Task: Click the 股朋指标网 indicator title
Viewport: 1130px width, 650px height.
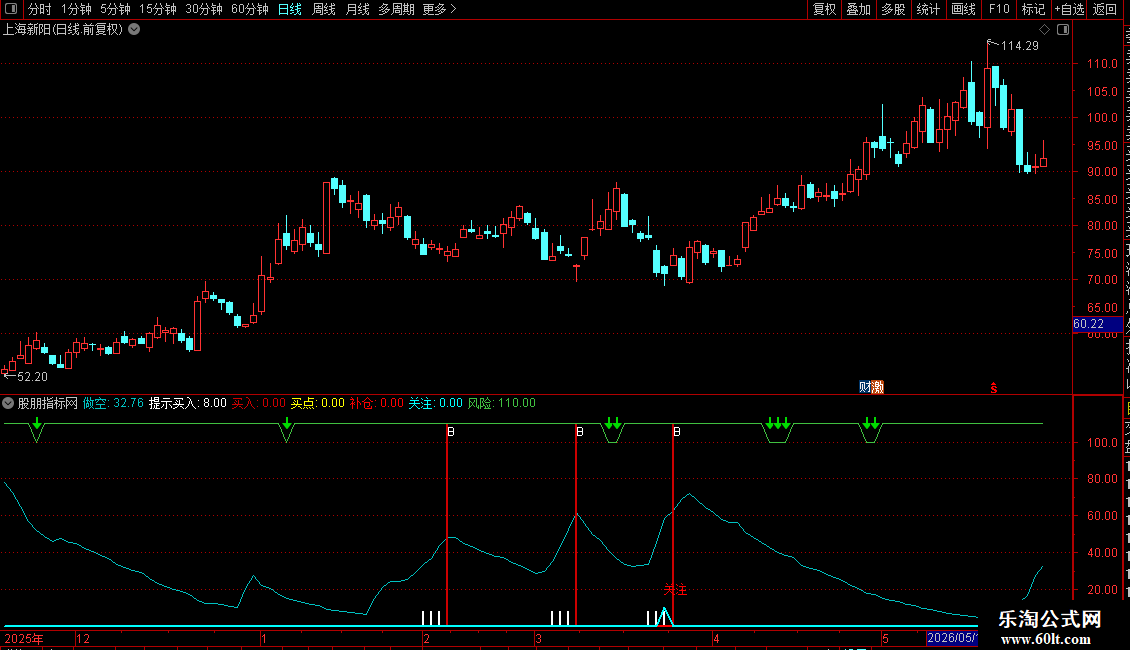Action: 48,403
